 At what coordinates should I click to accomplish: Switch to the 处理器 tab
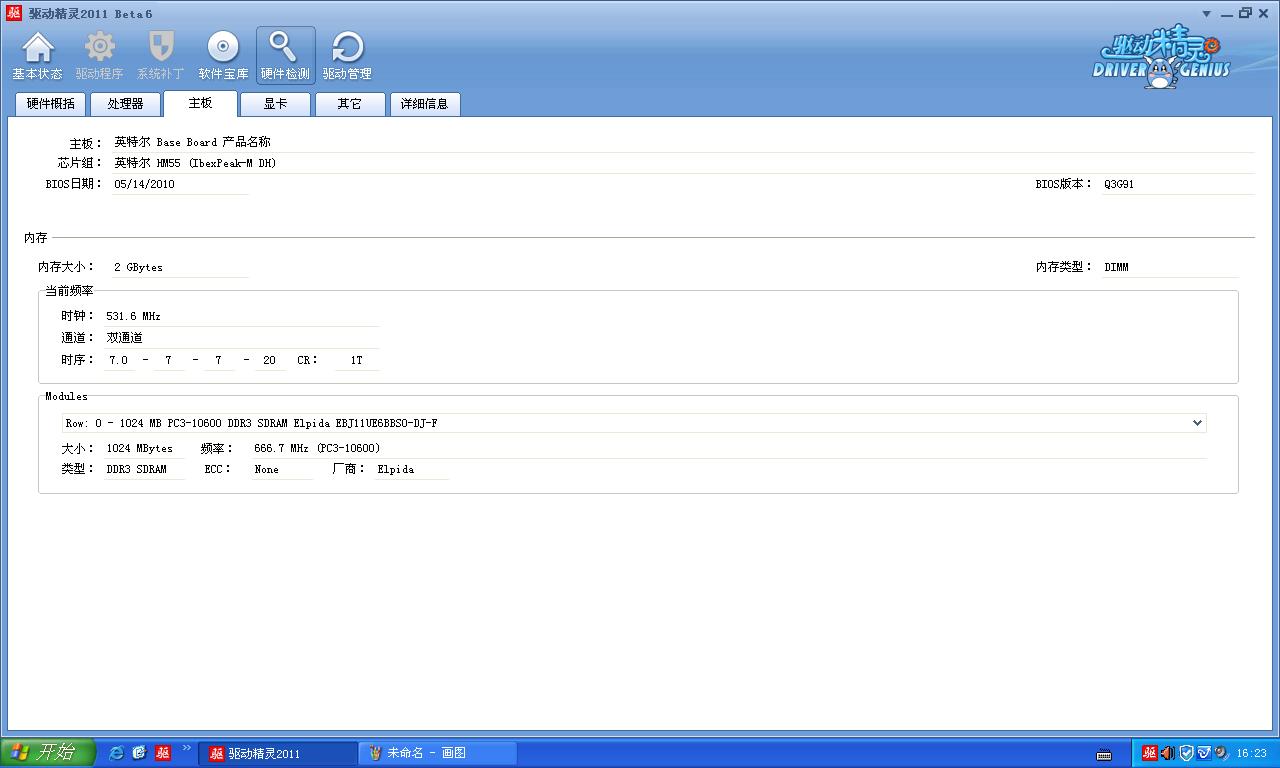tap(126, 104)
